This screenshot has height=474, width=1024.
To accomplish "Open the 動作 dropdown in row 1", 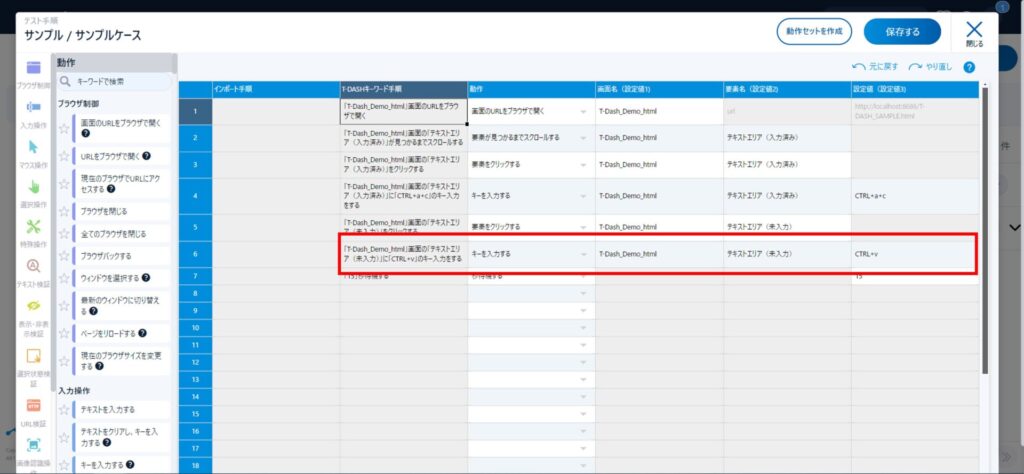I will click(583, 111).
